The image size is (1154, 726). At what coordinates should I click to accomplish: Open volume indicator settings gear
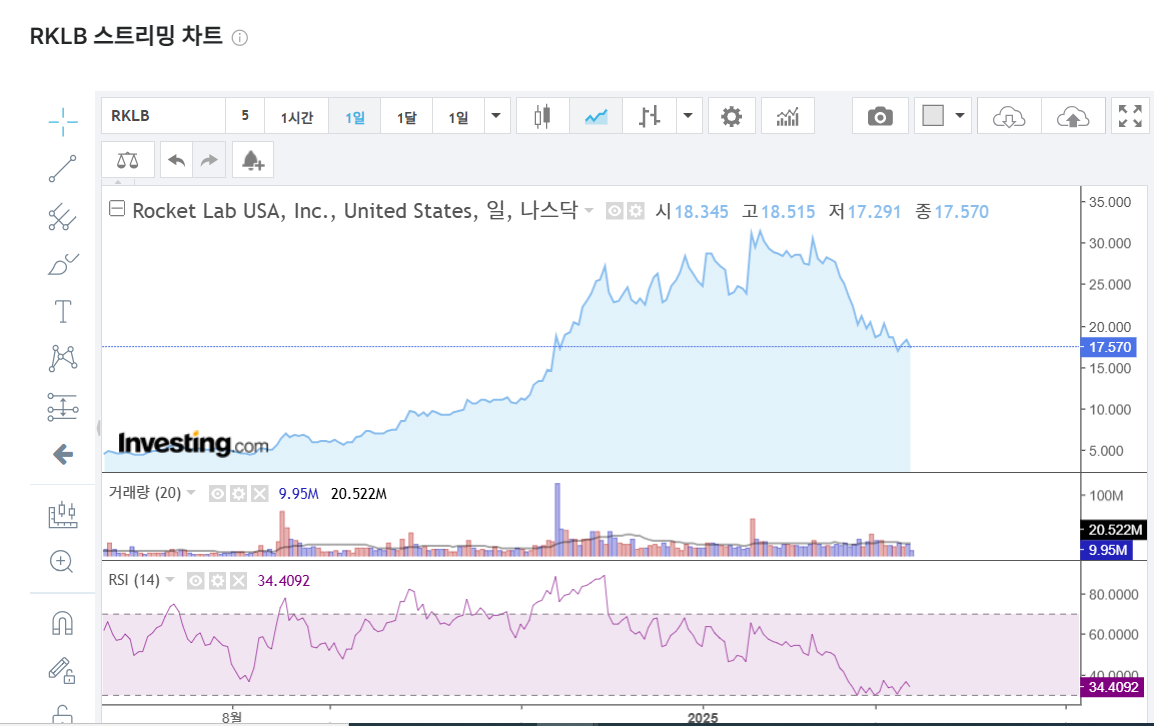click(238, 493)
